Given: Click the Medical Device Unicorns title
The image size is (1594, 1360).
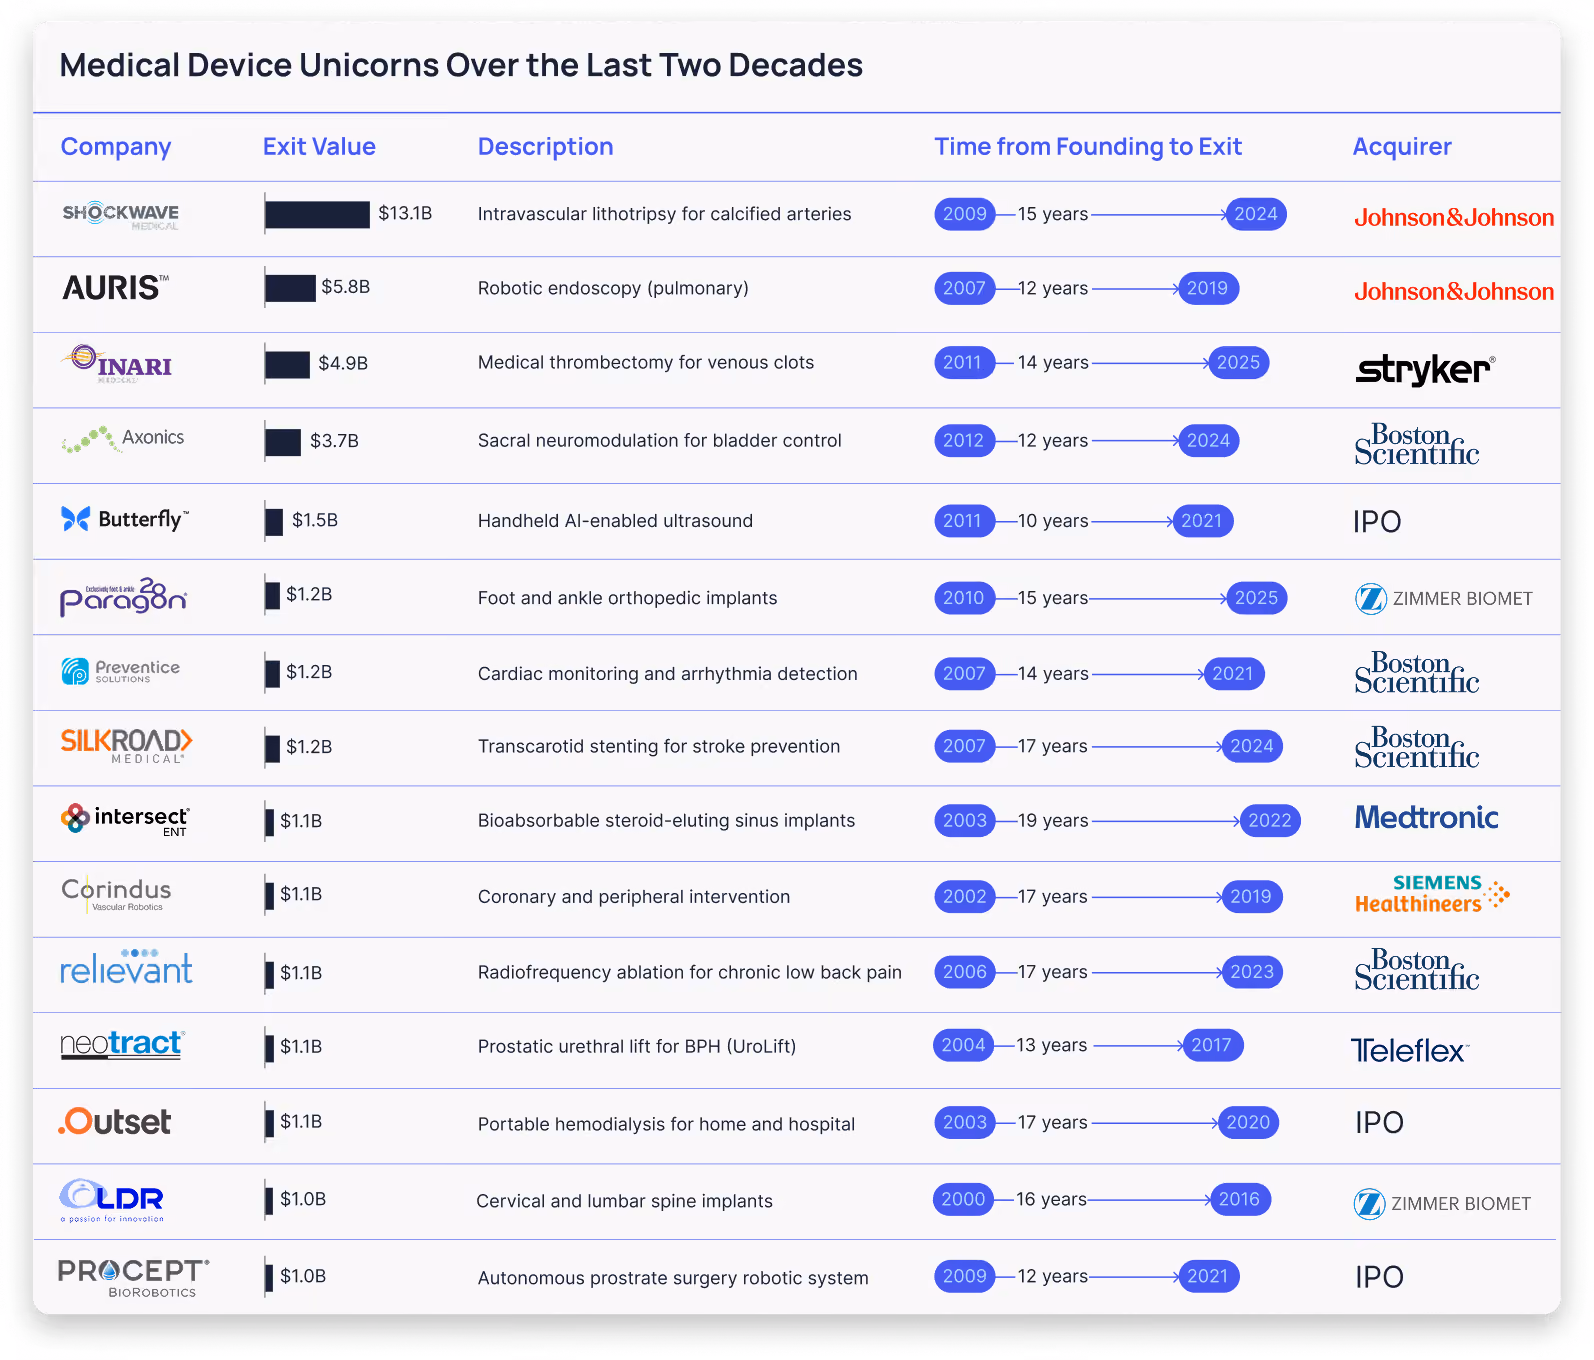Looking at the screenshot, I should point(461,65).
